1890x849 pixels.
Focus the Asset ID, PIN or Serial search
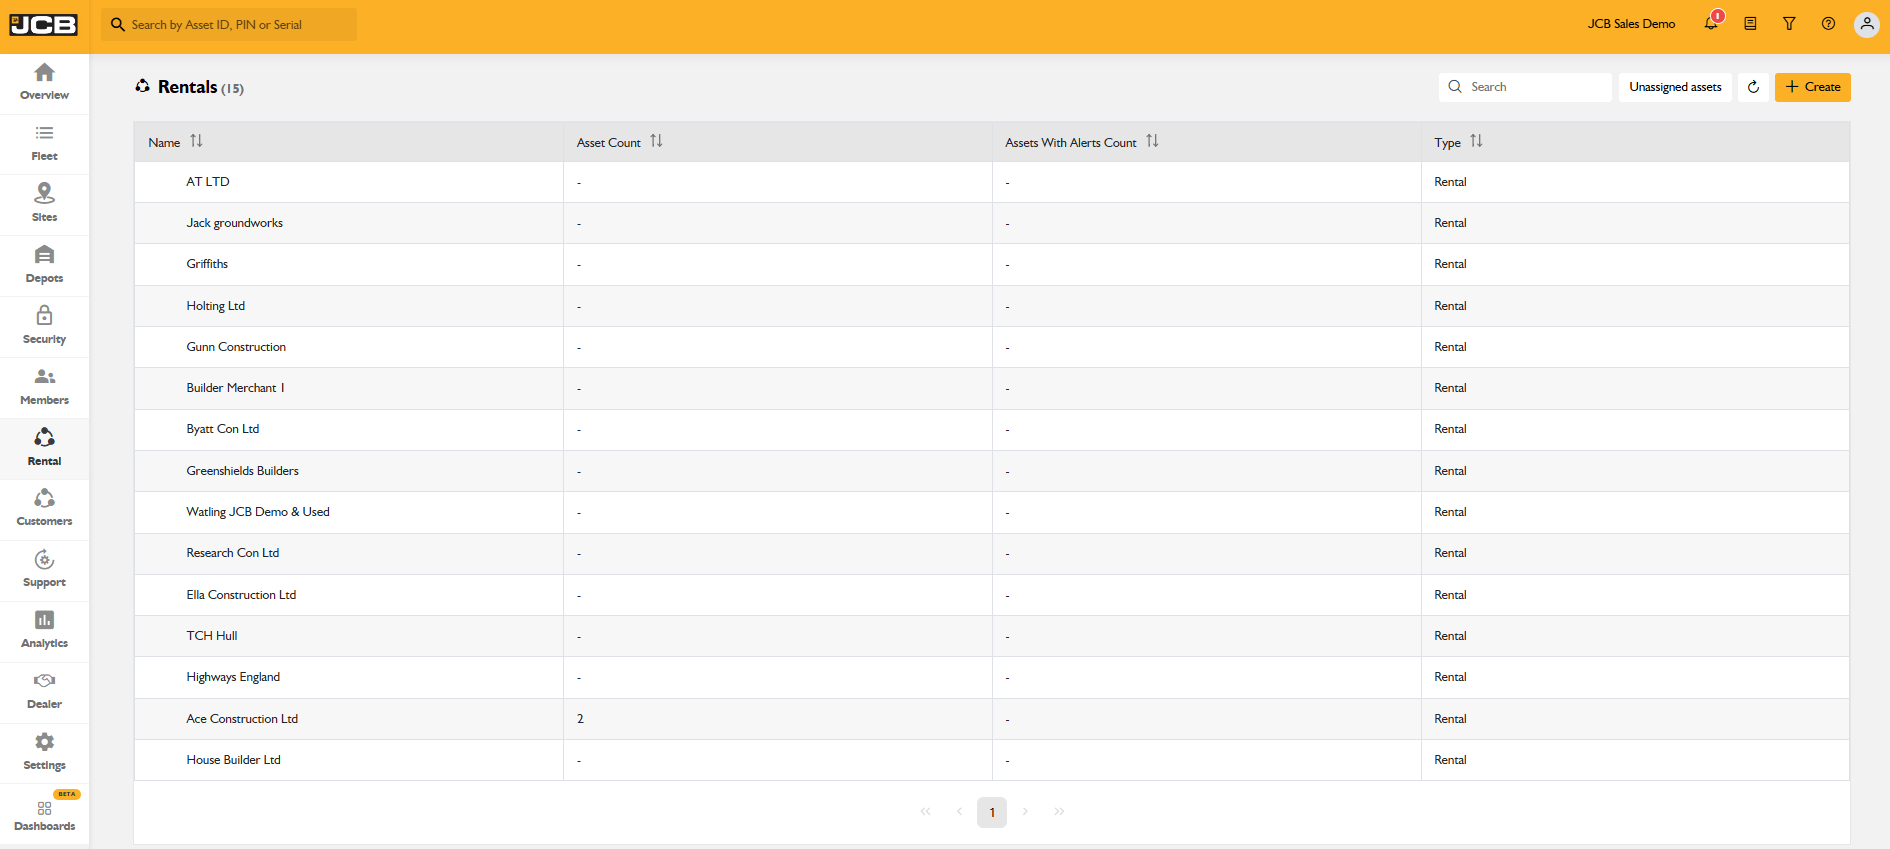[229, 25]
